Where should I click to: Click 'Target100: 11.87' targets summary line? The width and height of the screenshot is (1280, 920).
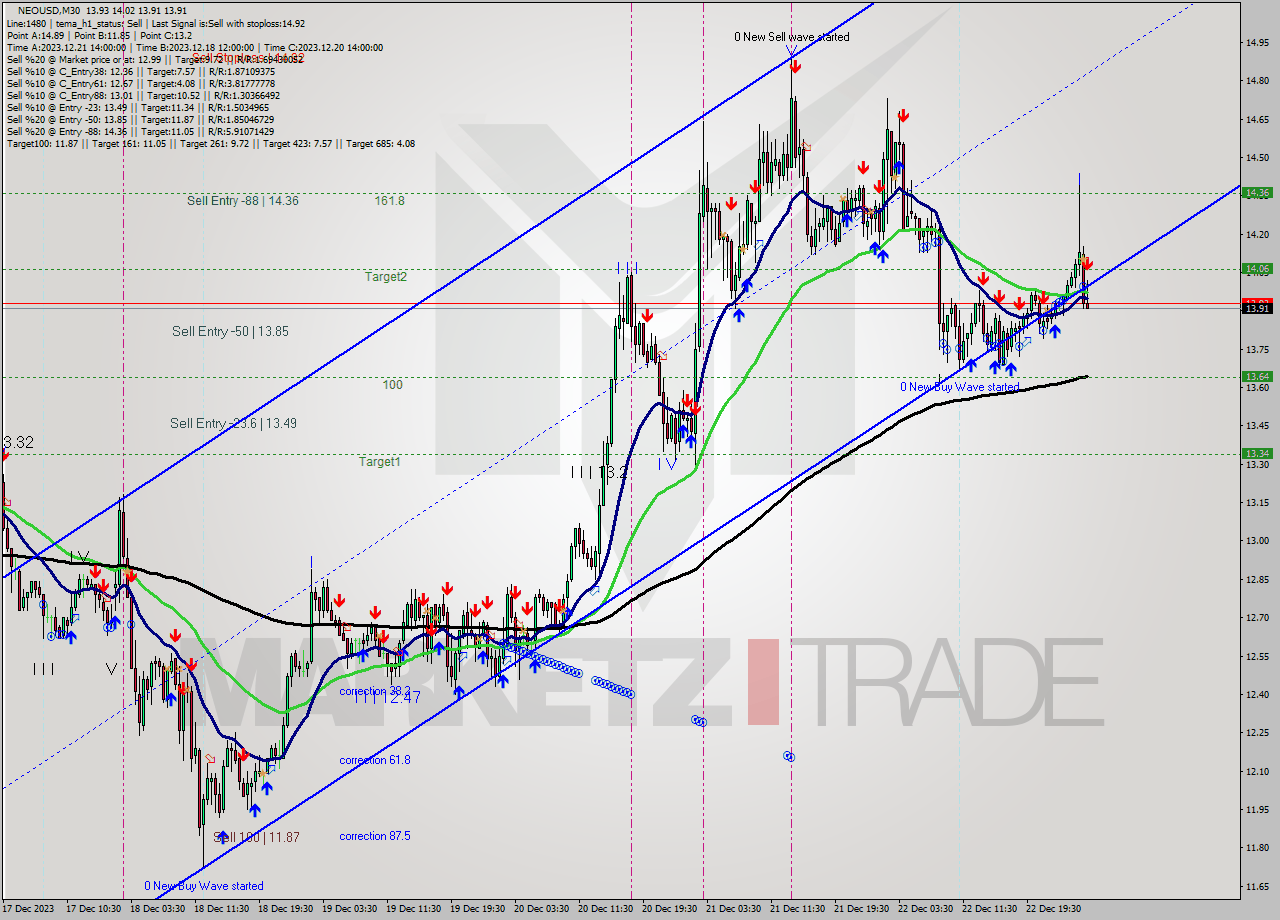210,144
